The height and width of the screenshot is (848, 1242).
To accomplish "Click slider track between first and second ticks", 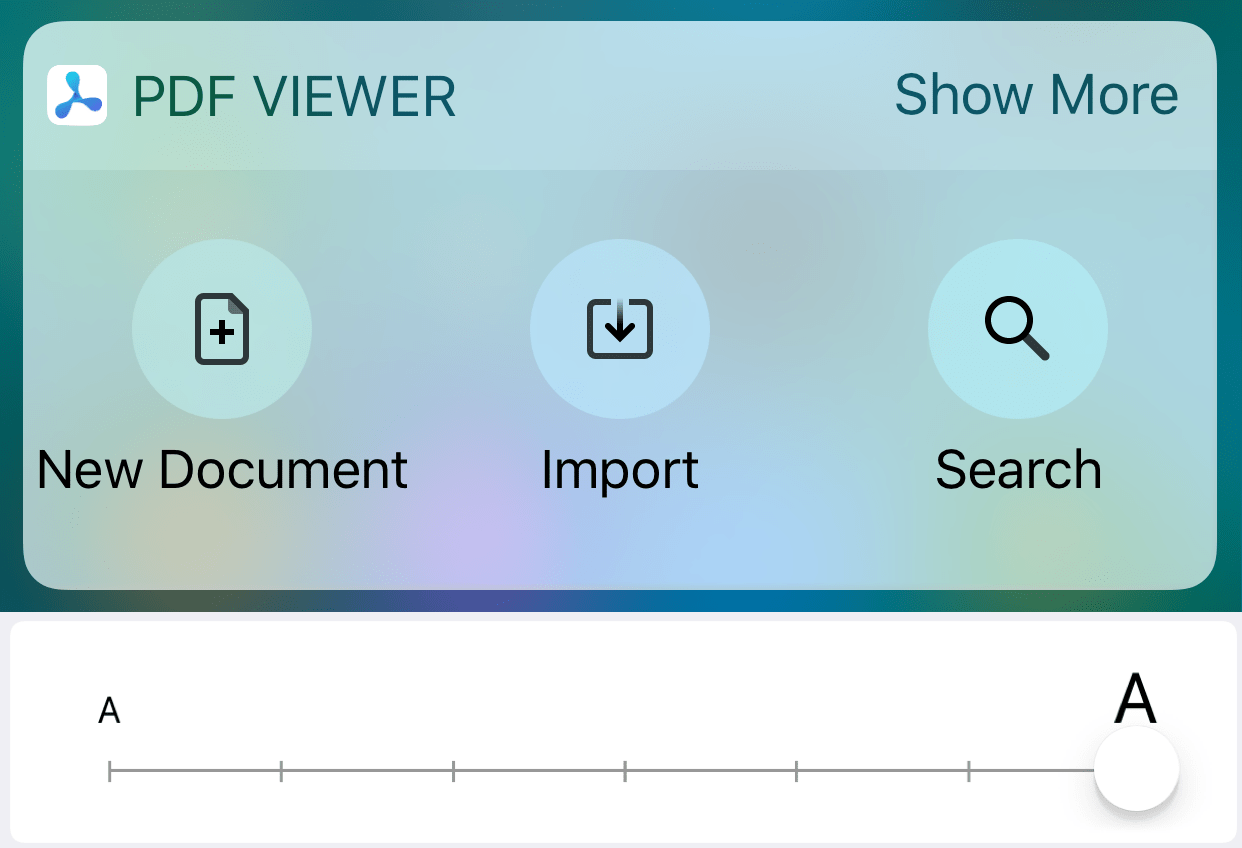I will click(195, 770).
